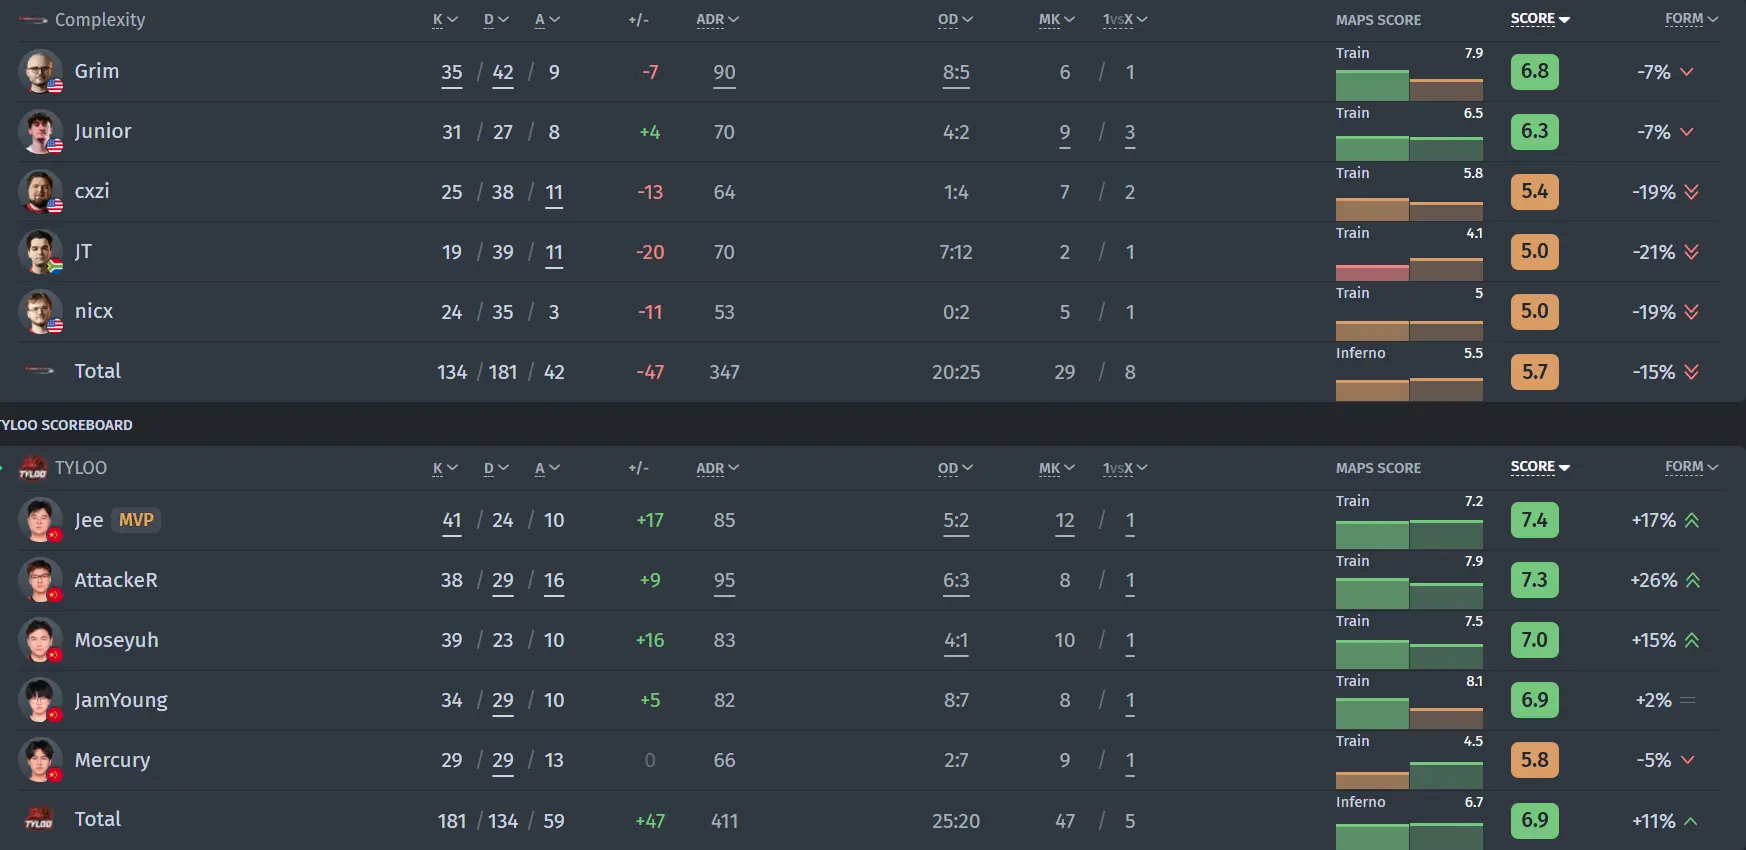Open AttackeR's player profile link
This screenshot has height=850, width=1746.
click(116, 580)
